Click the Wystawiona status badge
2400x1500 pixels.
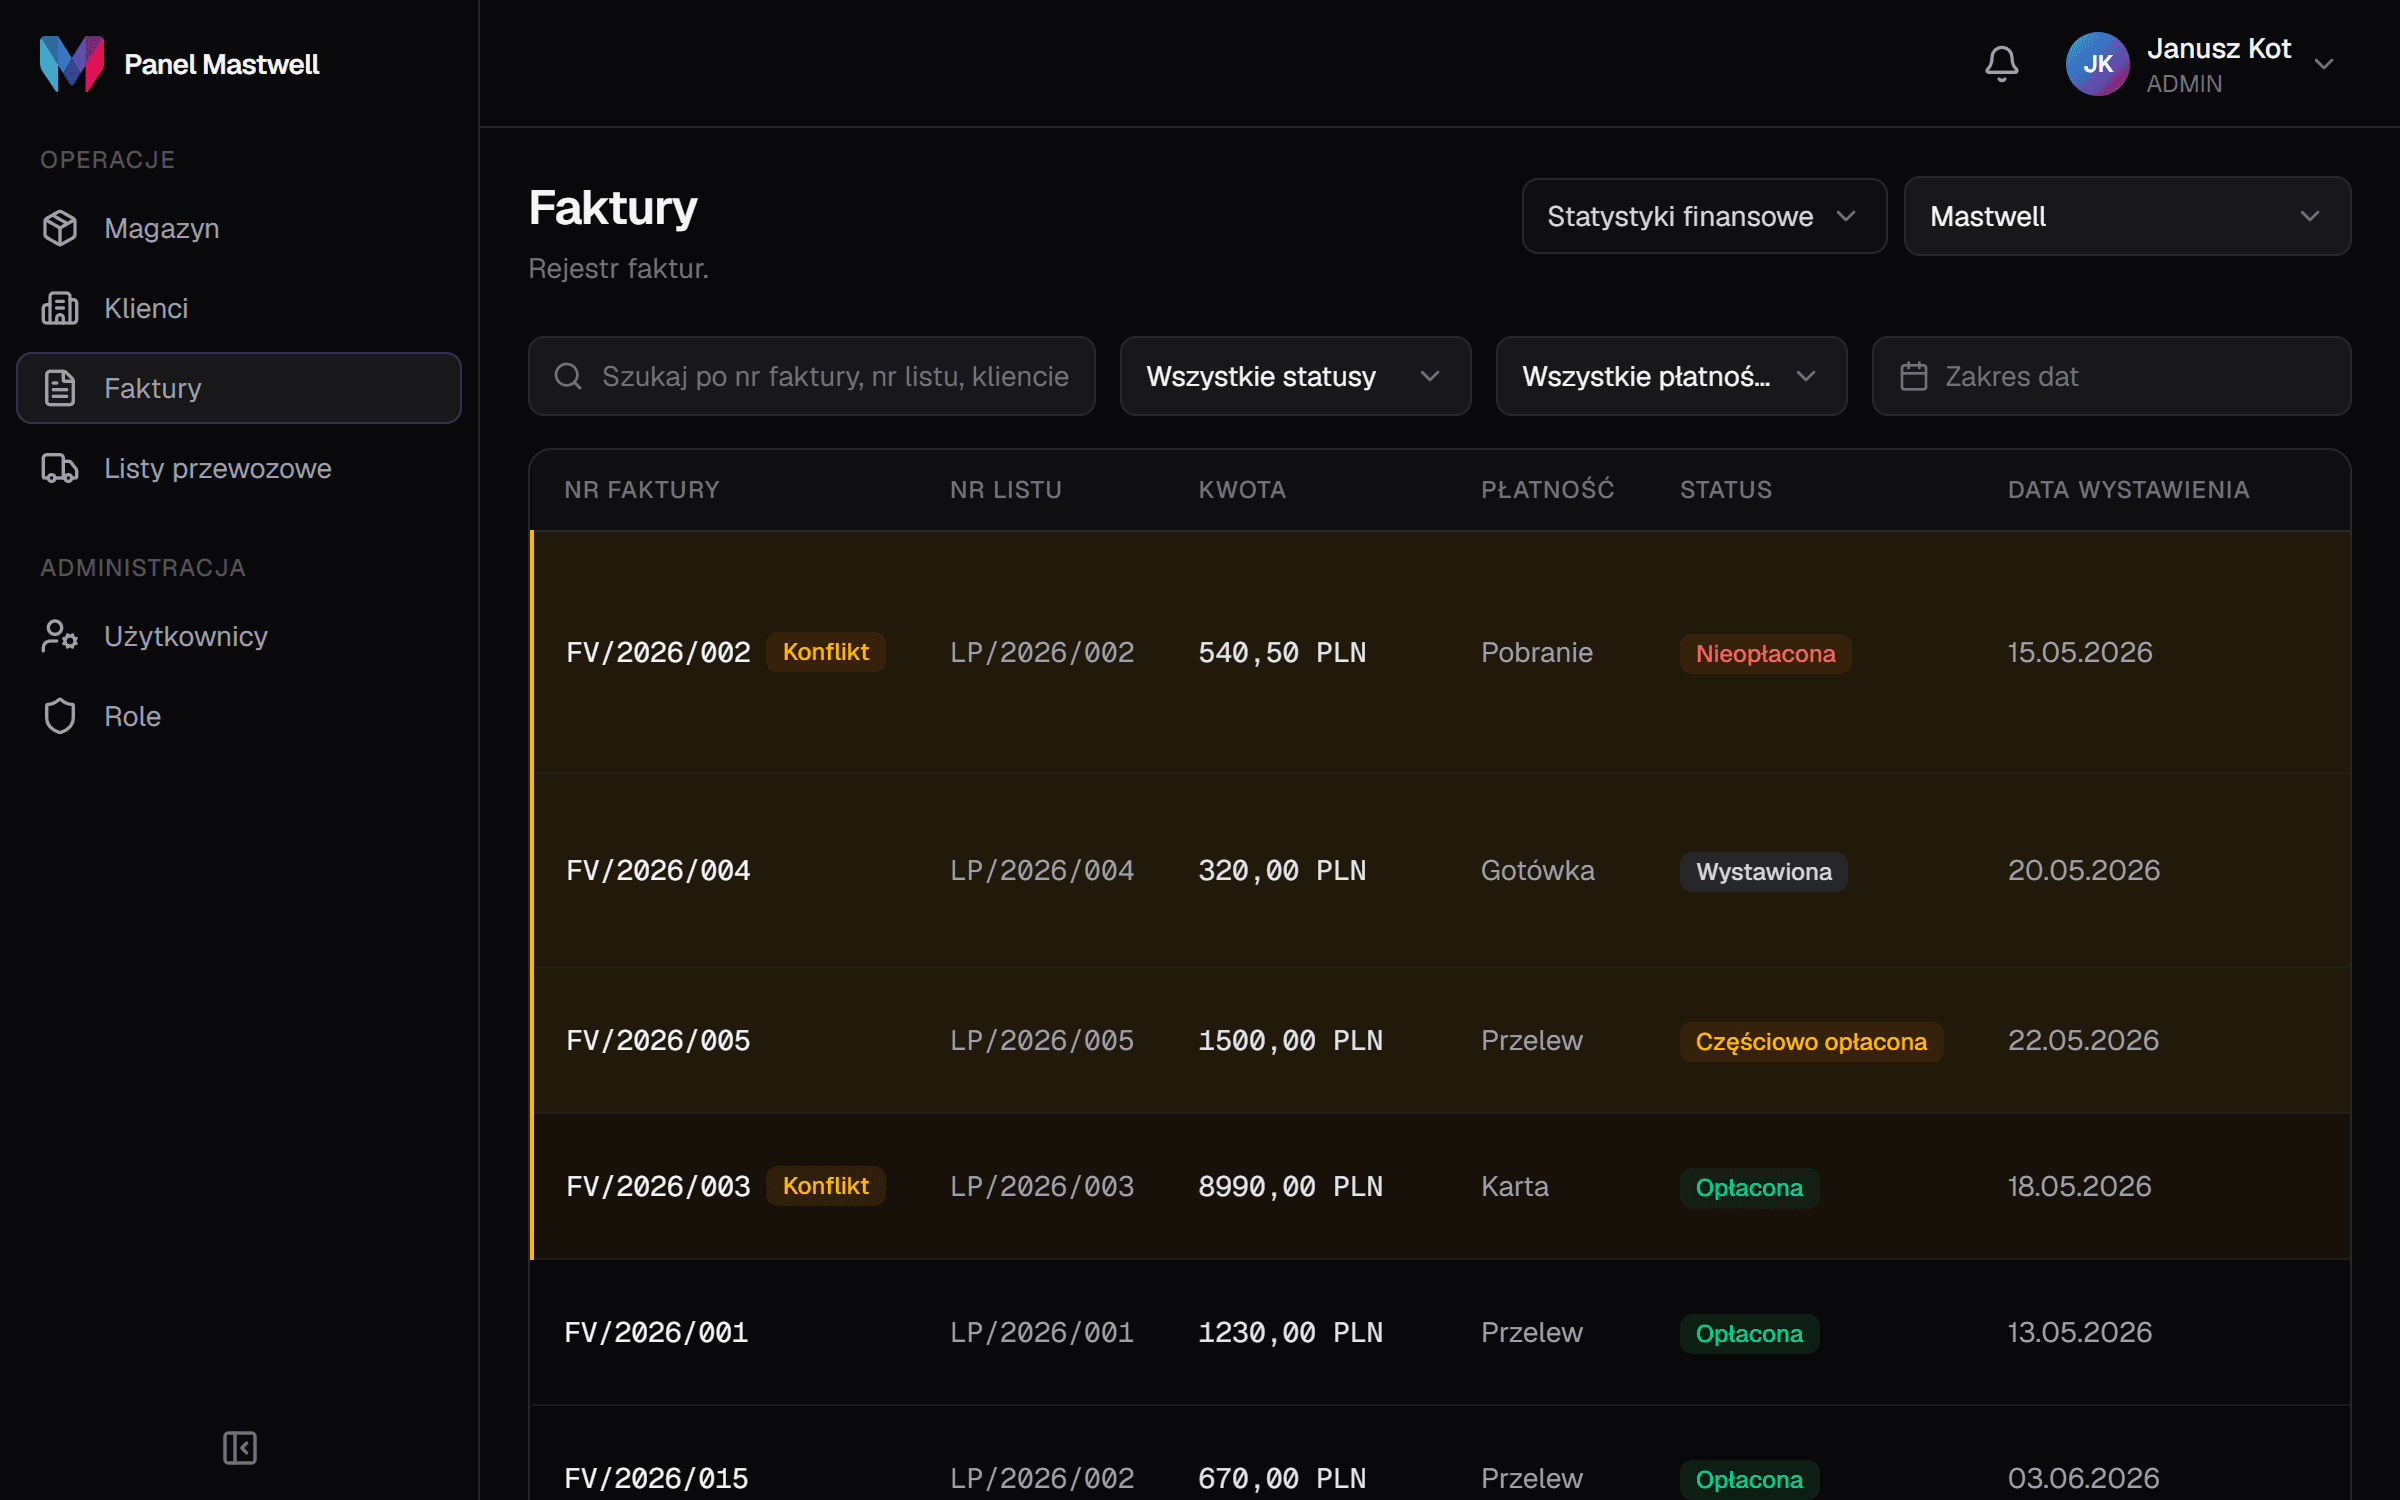pos(1764,872)
